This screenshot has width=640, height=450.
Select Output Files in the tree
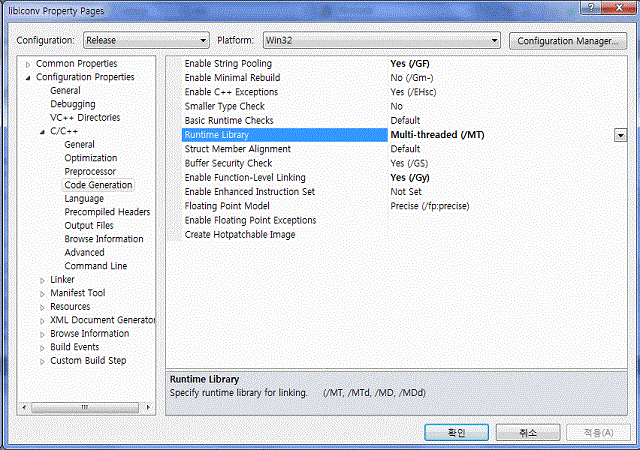(x=89, y=225)
